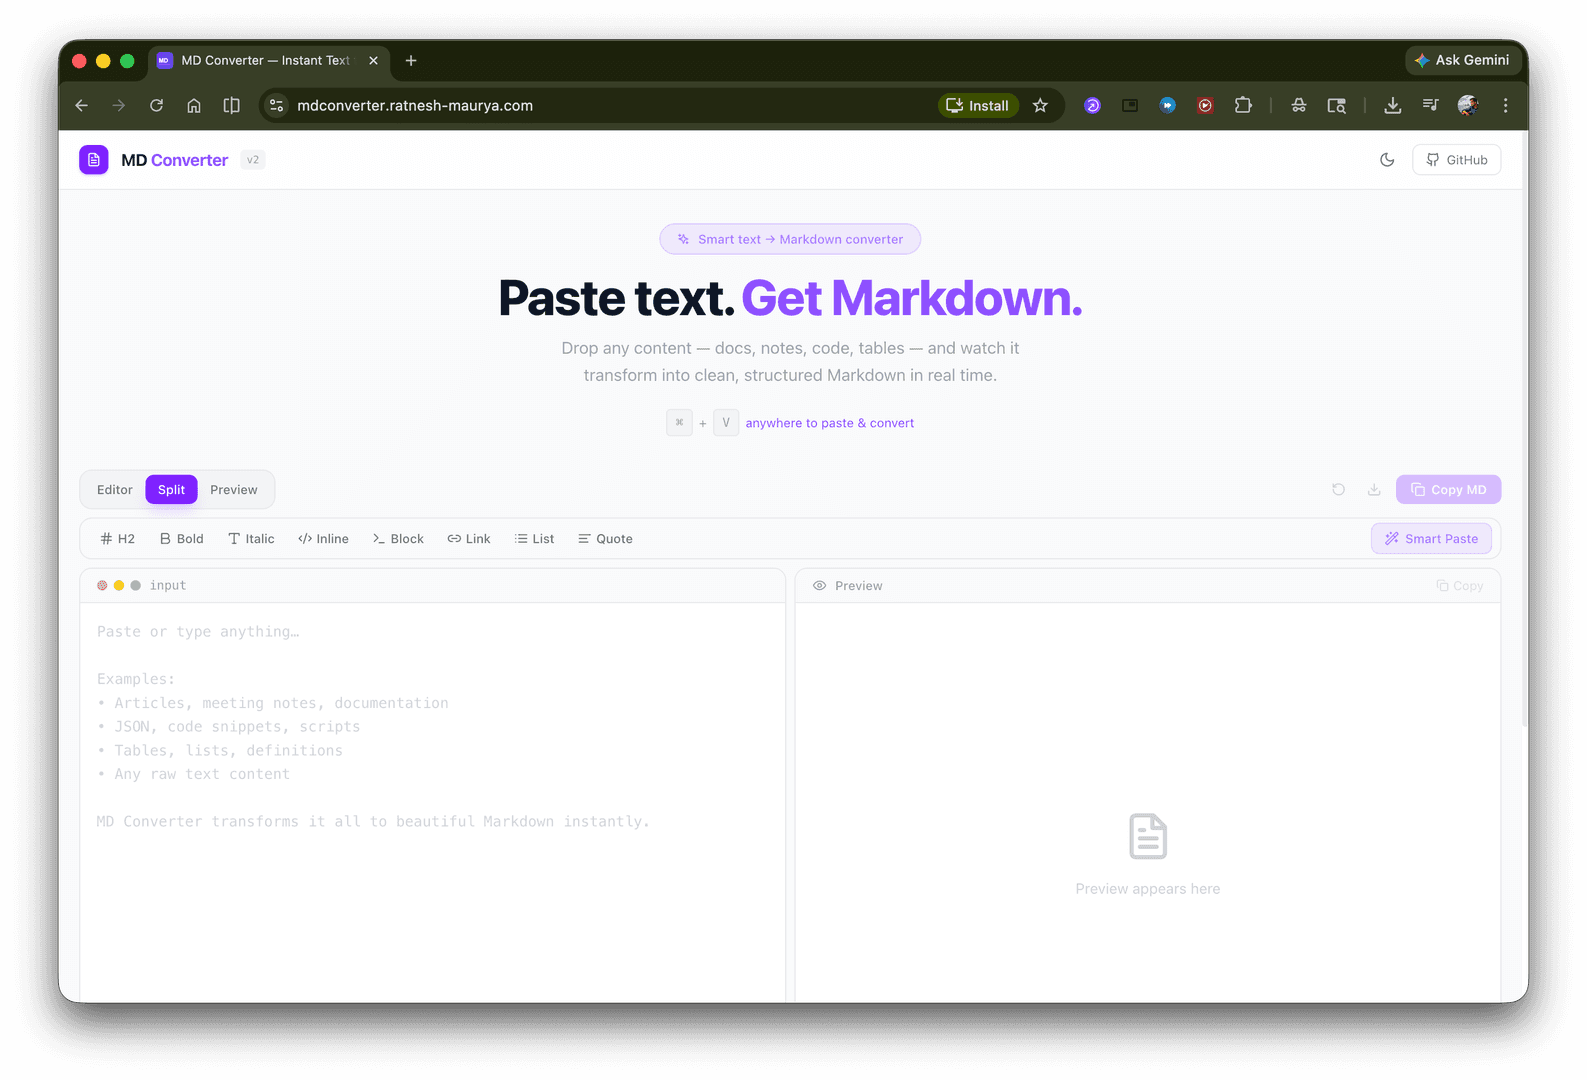1587x1080 pixels.
Task: Click the 'Preview appears here' placeholder text
Action: [1148, 889]
